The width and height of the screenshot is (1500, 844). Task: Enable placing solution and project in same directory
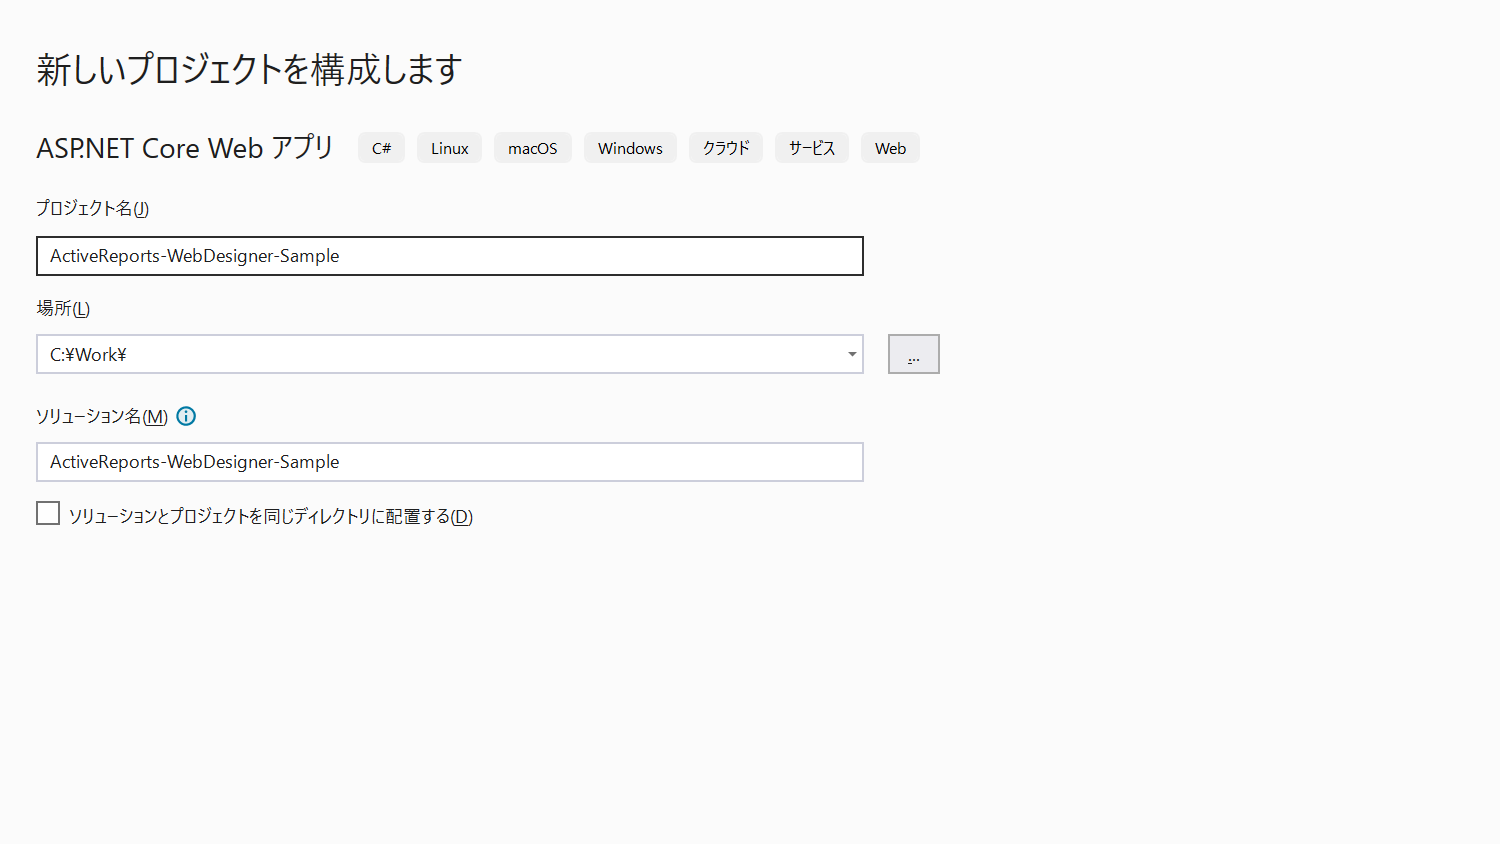tap(48, 513)
